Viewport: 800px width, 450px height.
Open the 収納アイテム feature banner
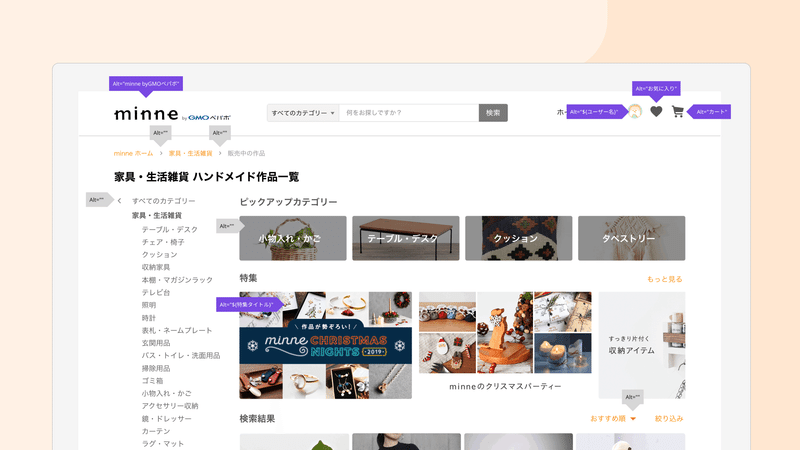pos(642,345)
